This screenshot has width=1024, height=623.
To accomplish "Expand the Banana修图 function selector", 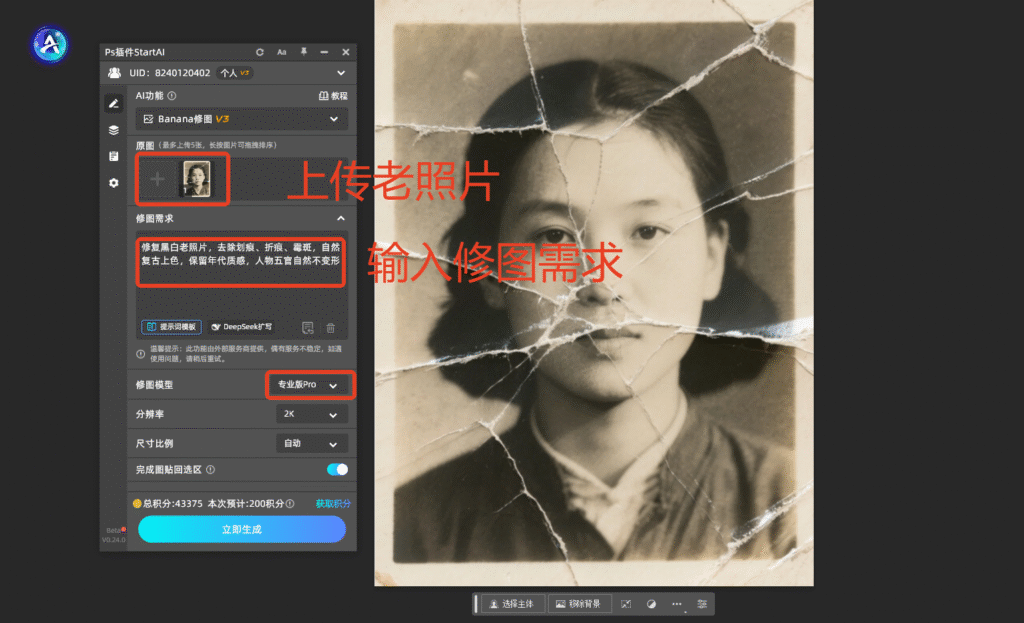I will tap(241, 119).
